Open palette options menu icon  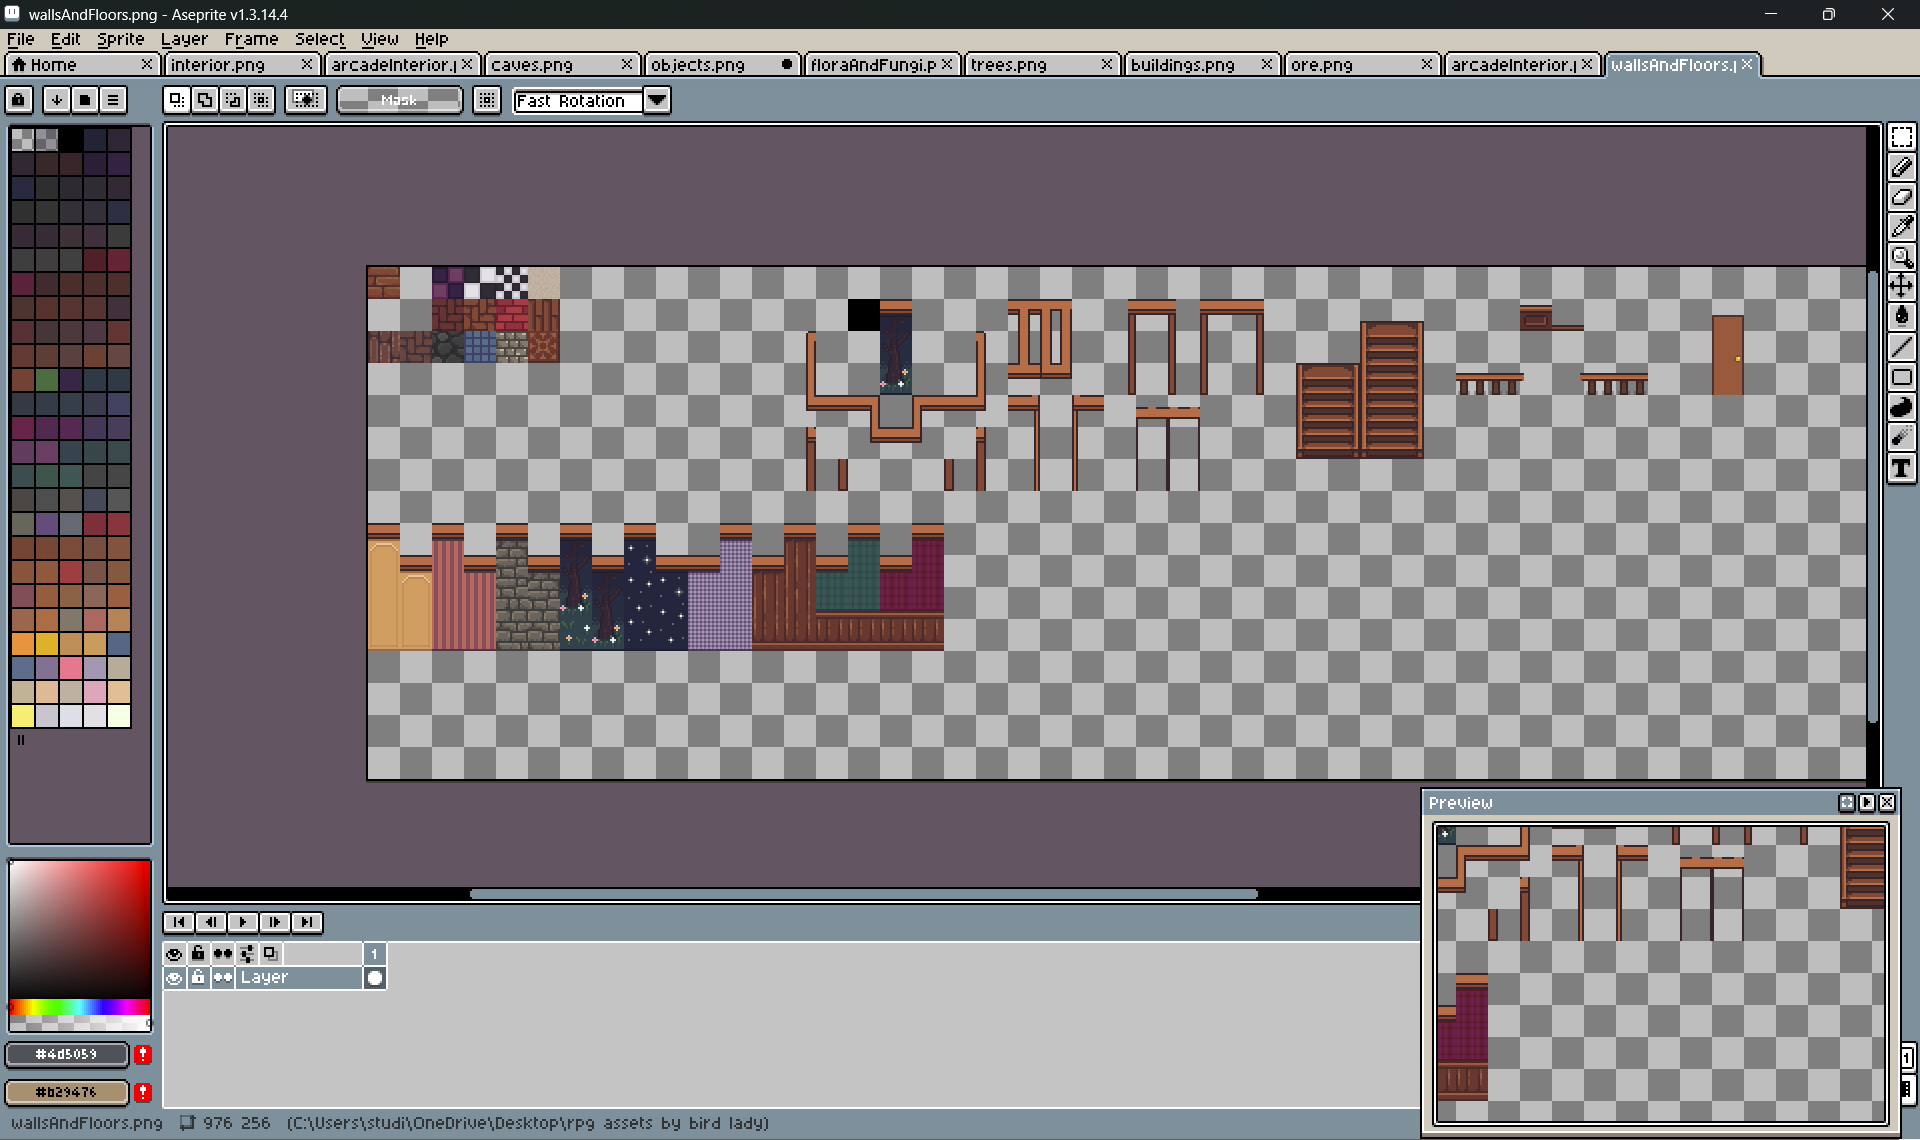113,100
